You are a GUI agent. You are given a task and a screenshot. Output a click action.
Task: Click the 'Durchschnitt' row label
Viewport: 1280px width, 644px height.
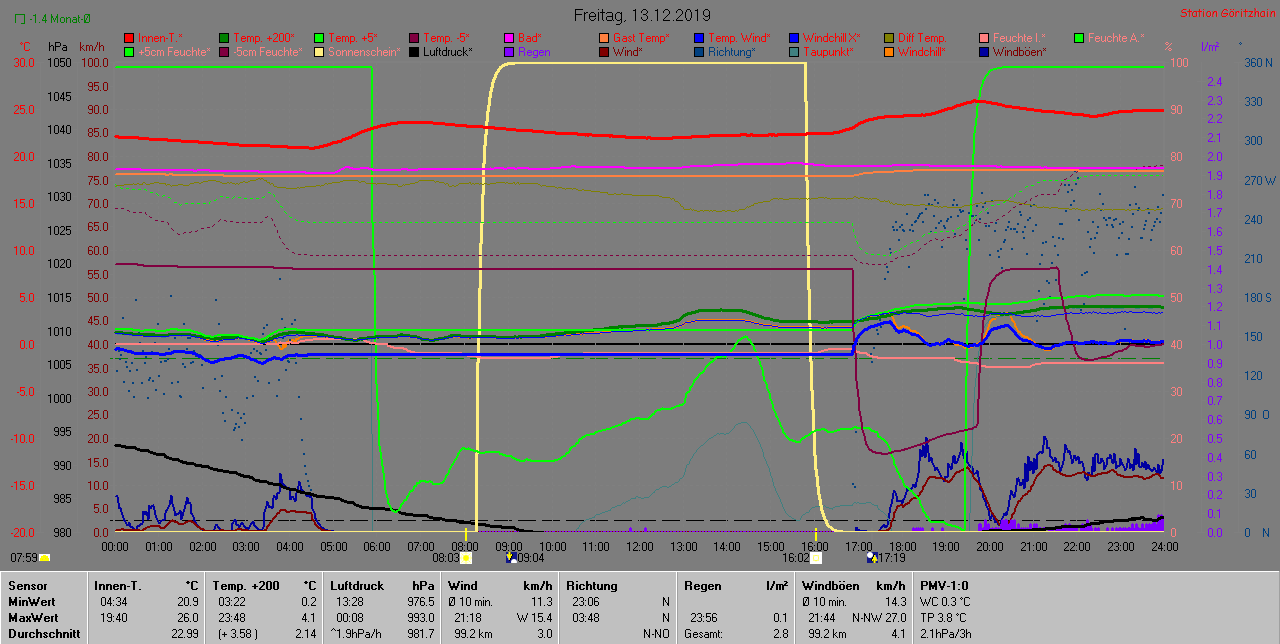43,634
